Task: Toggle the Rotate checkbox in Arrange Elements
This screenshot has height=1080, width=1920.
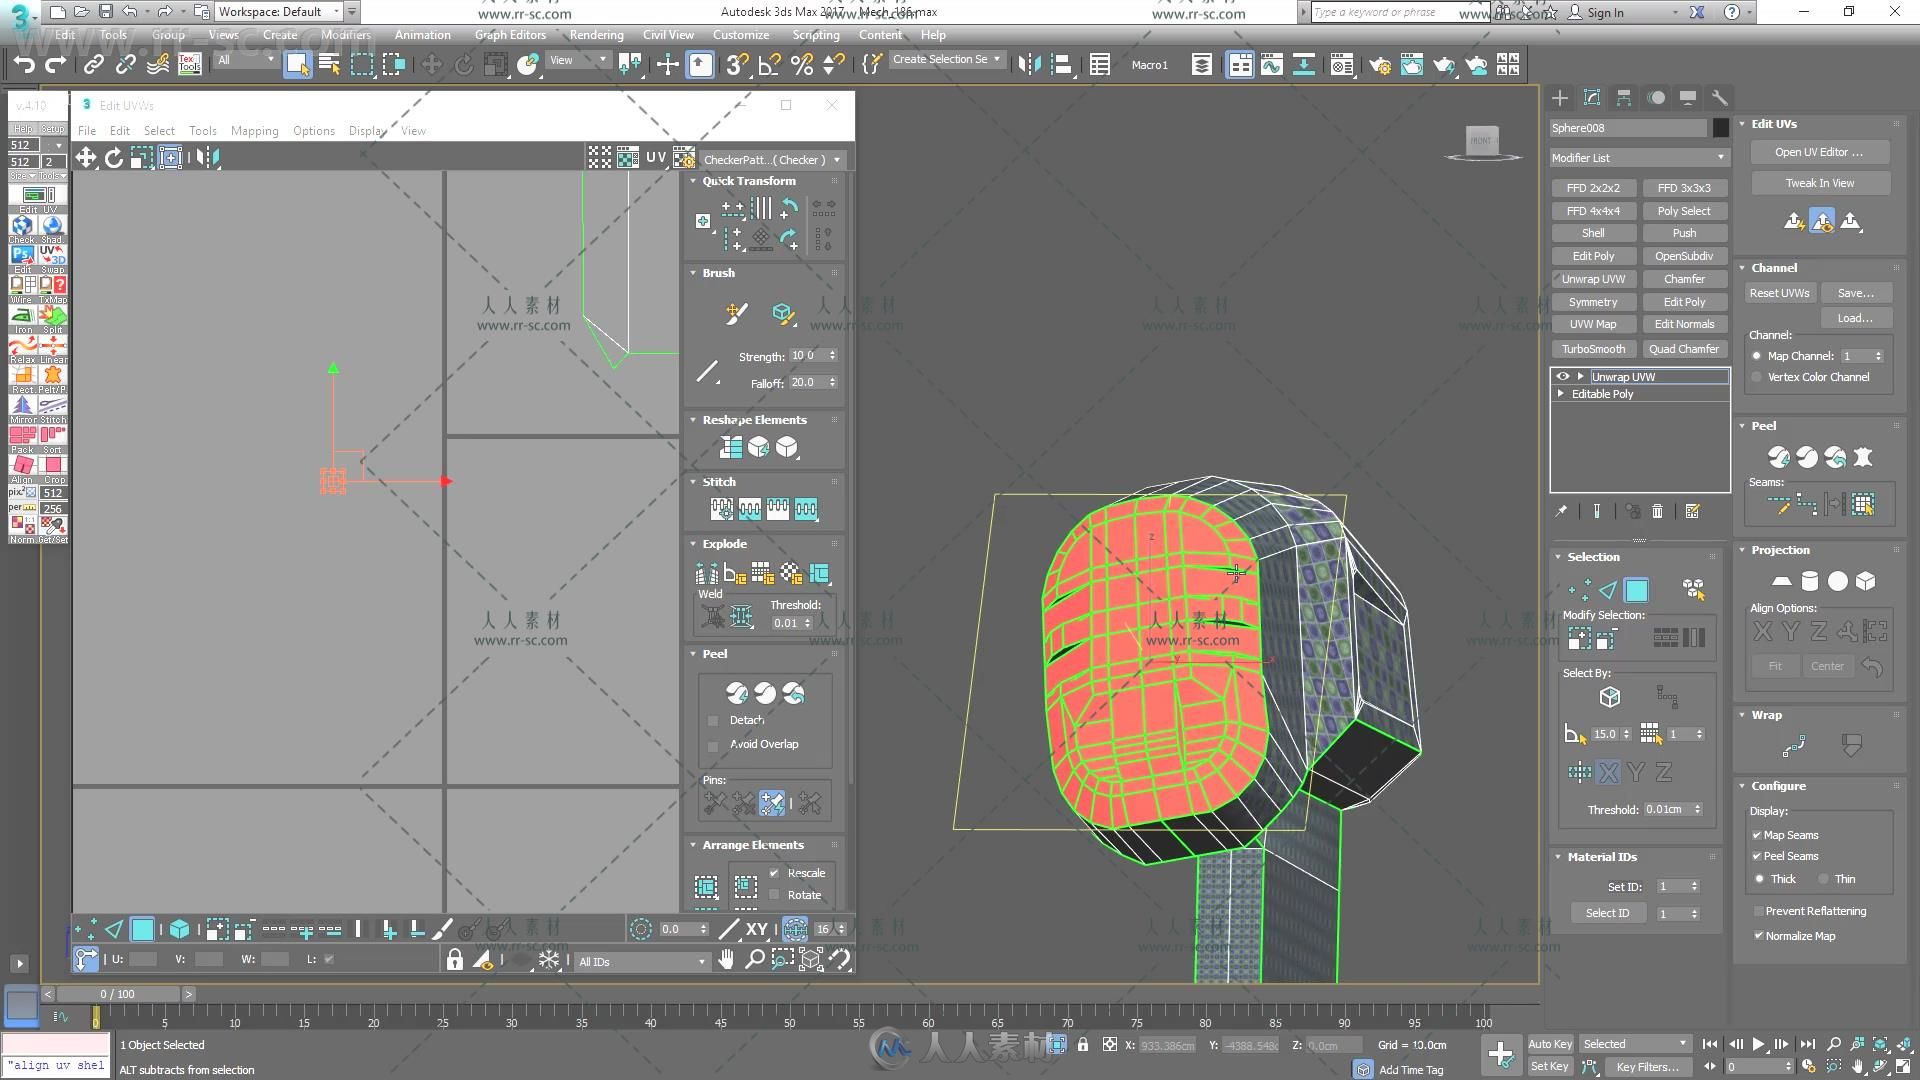Action: click(x=774, y=895)
